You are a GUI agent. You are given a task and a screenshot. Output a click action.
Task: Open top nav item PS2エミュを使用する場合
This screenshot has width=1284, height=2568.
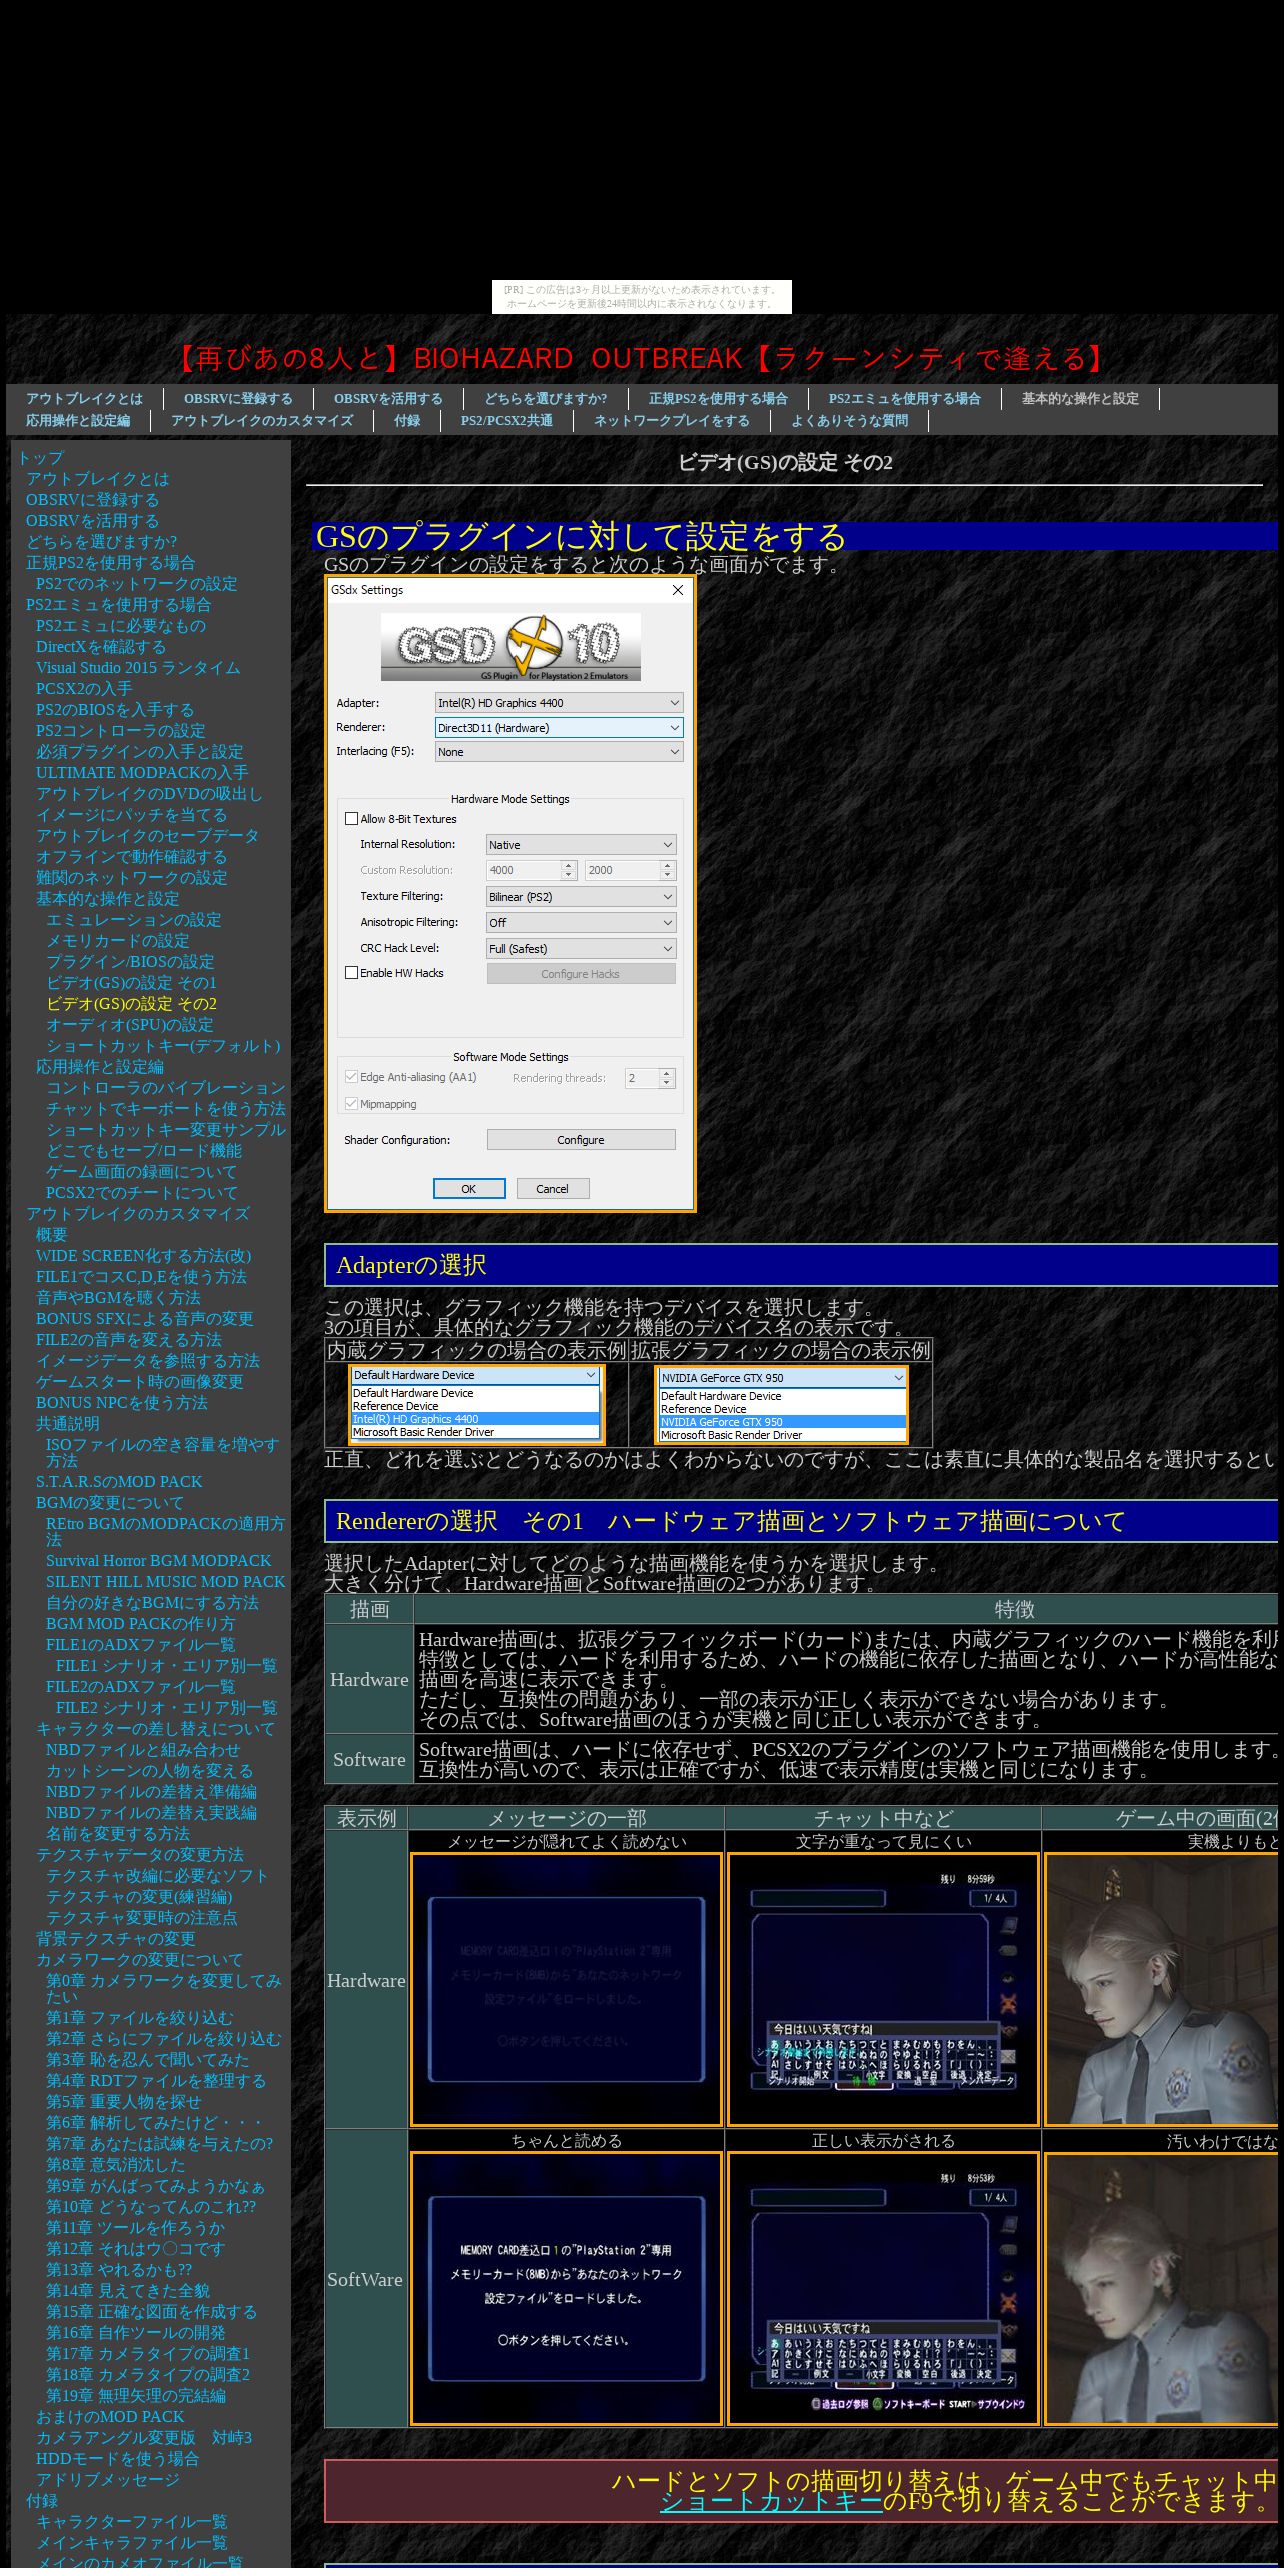pyautogui.click(x=904, y=399)
